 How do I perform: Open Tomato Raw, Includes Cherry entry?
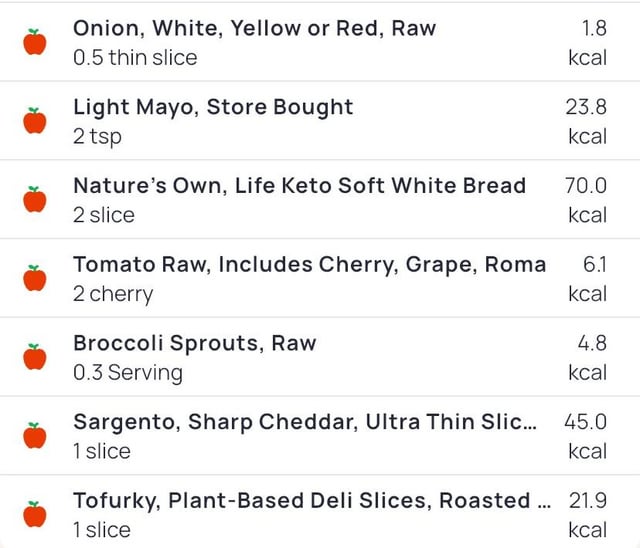click(x=309, y=265)
